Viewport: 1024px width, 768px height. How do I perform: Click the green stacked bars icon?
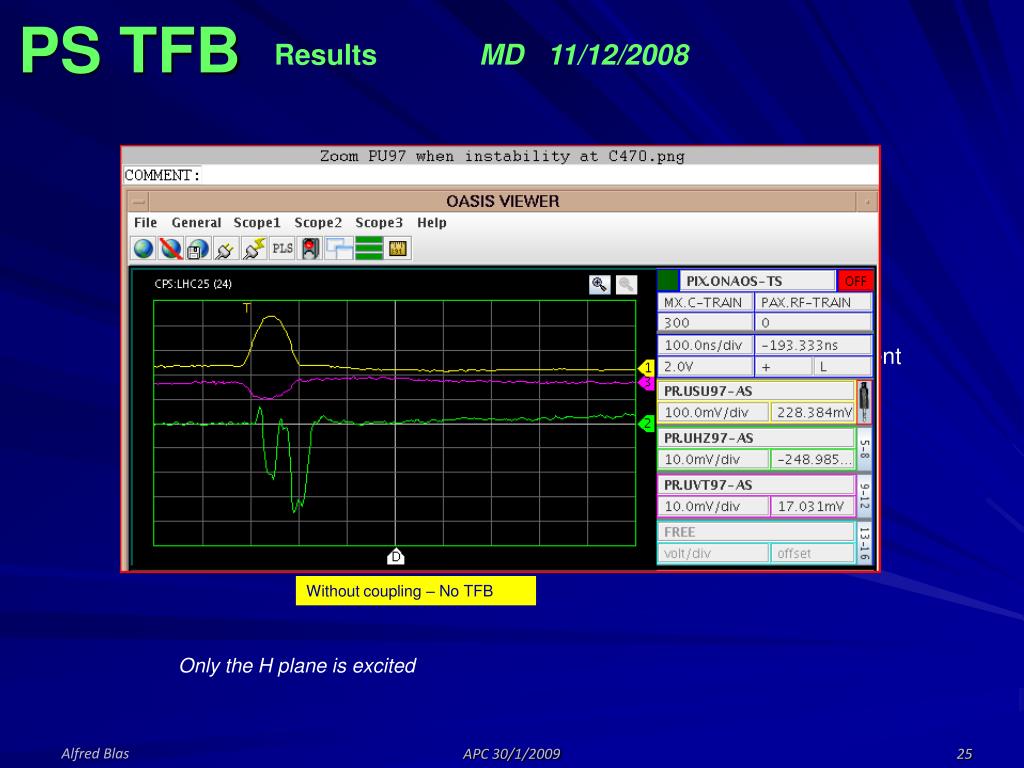(x=369, y=249)
